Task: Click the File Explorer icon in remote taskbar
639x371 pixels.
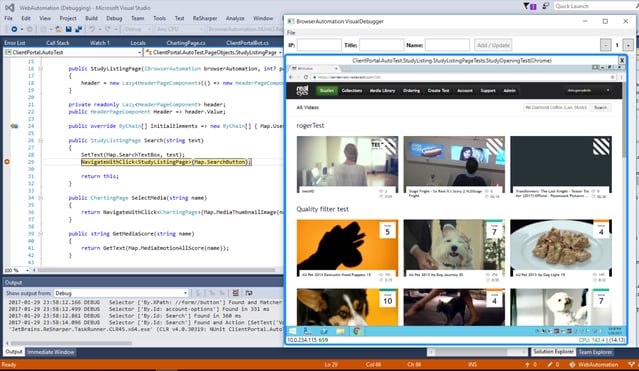Action: (340, 331)
